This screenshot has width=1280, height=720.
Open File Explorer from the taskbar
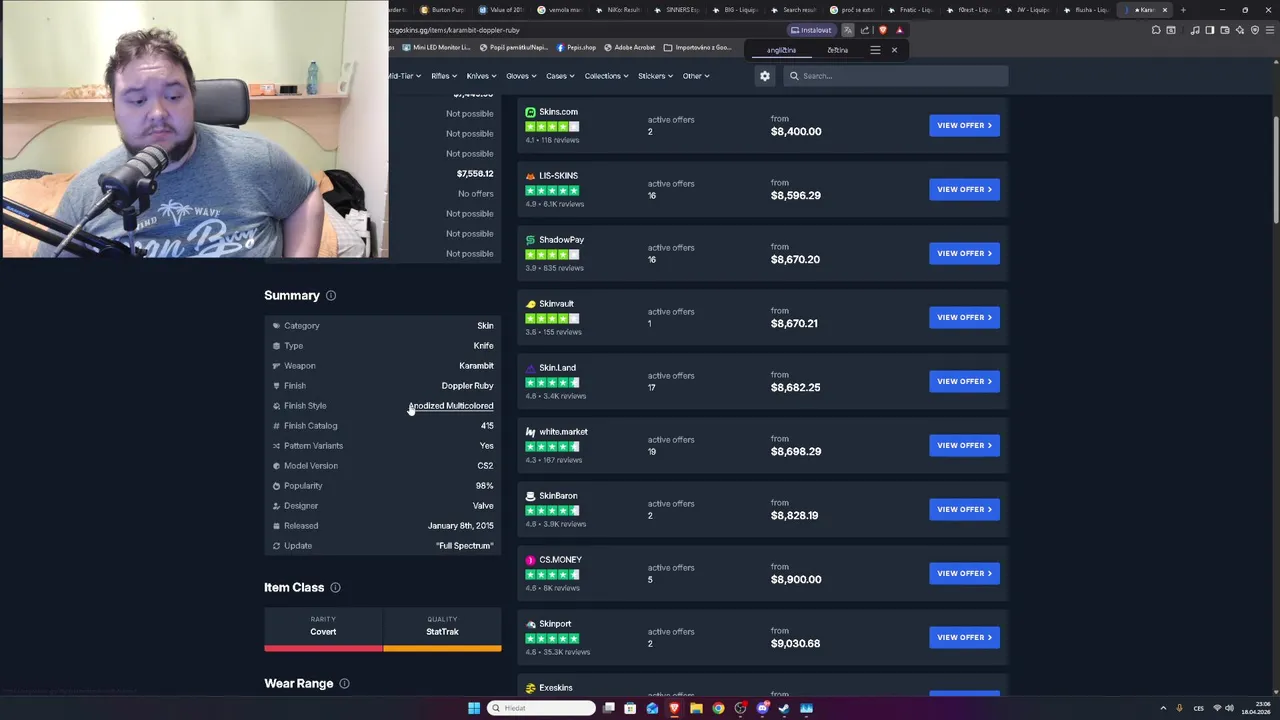pyautogui.click(x=696, y=708)
